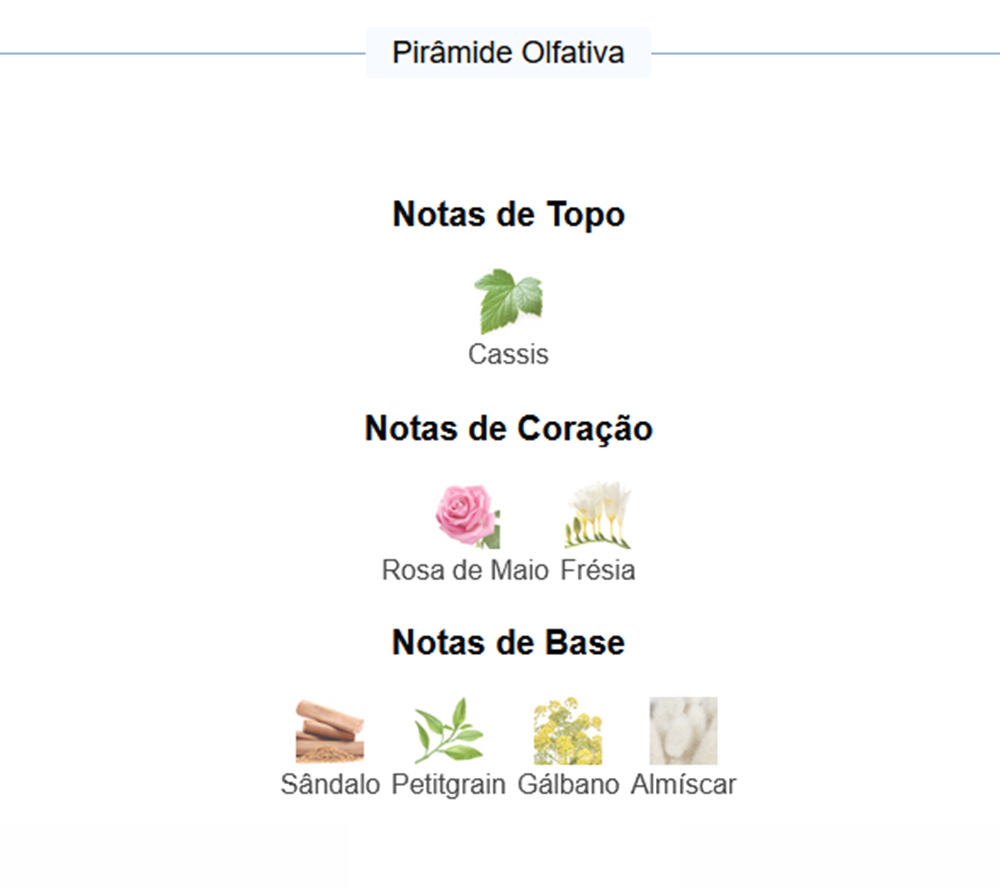Click the Sândalo wood sticks icon
This screenshot has height=889, width=1000.
pyautogui.click(x=330, y=731)
